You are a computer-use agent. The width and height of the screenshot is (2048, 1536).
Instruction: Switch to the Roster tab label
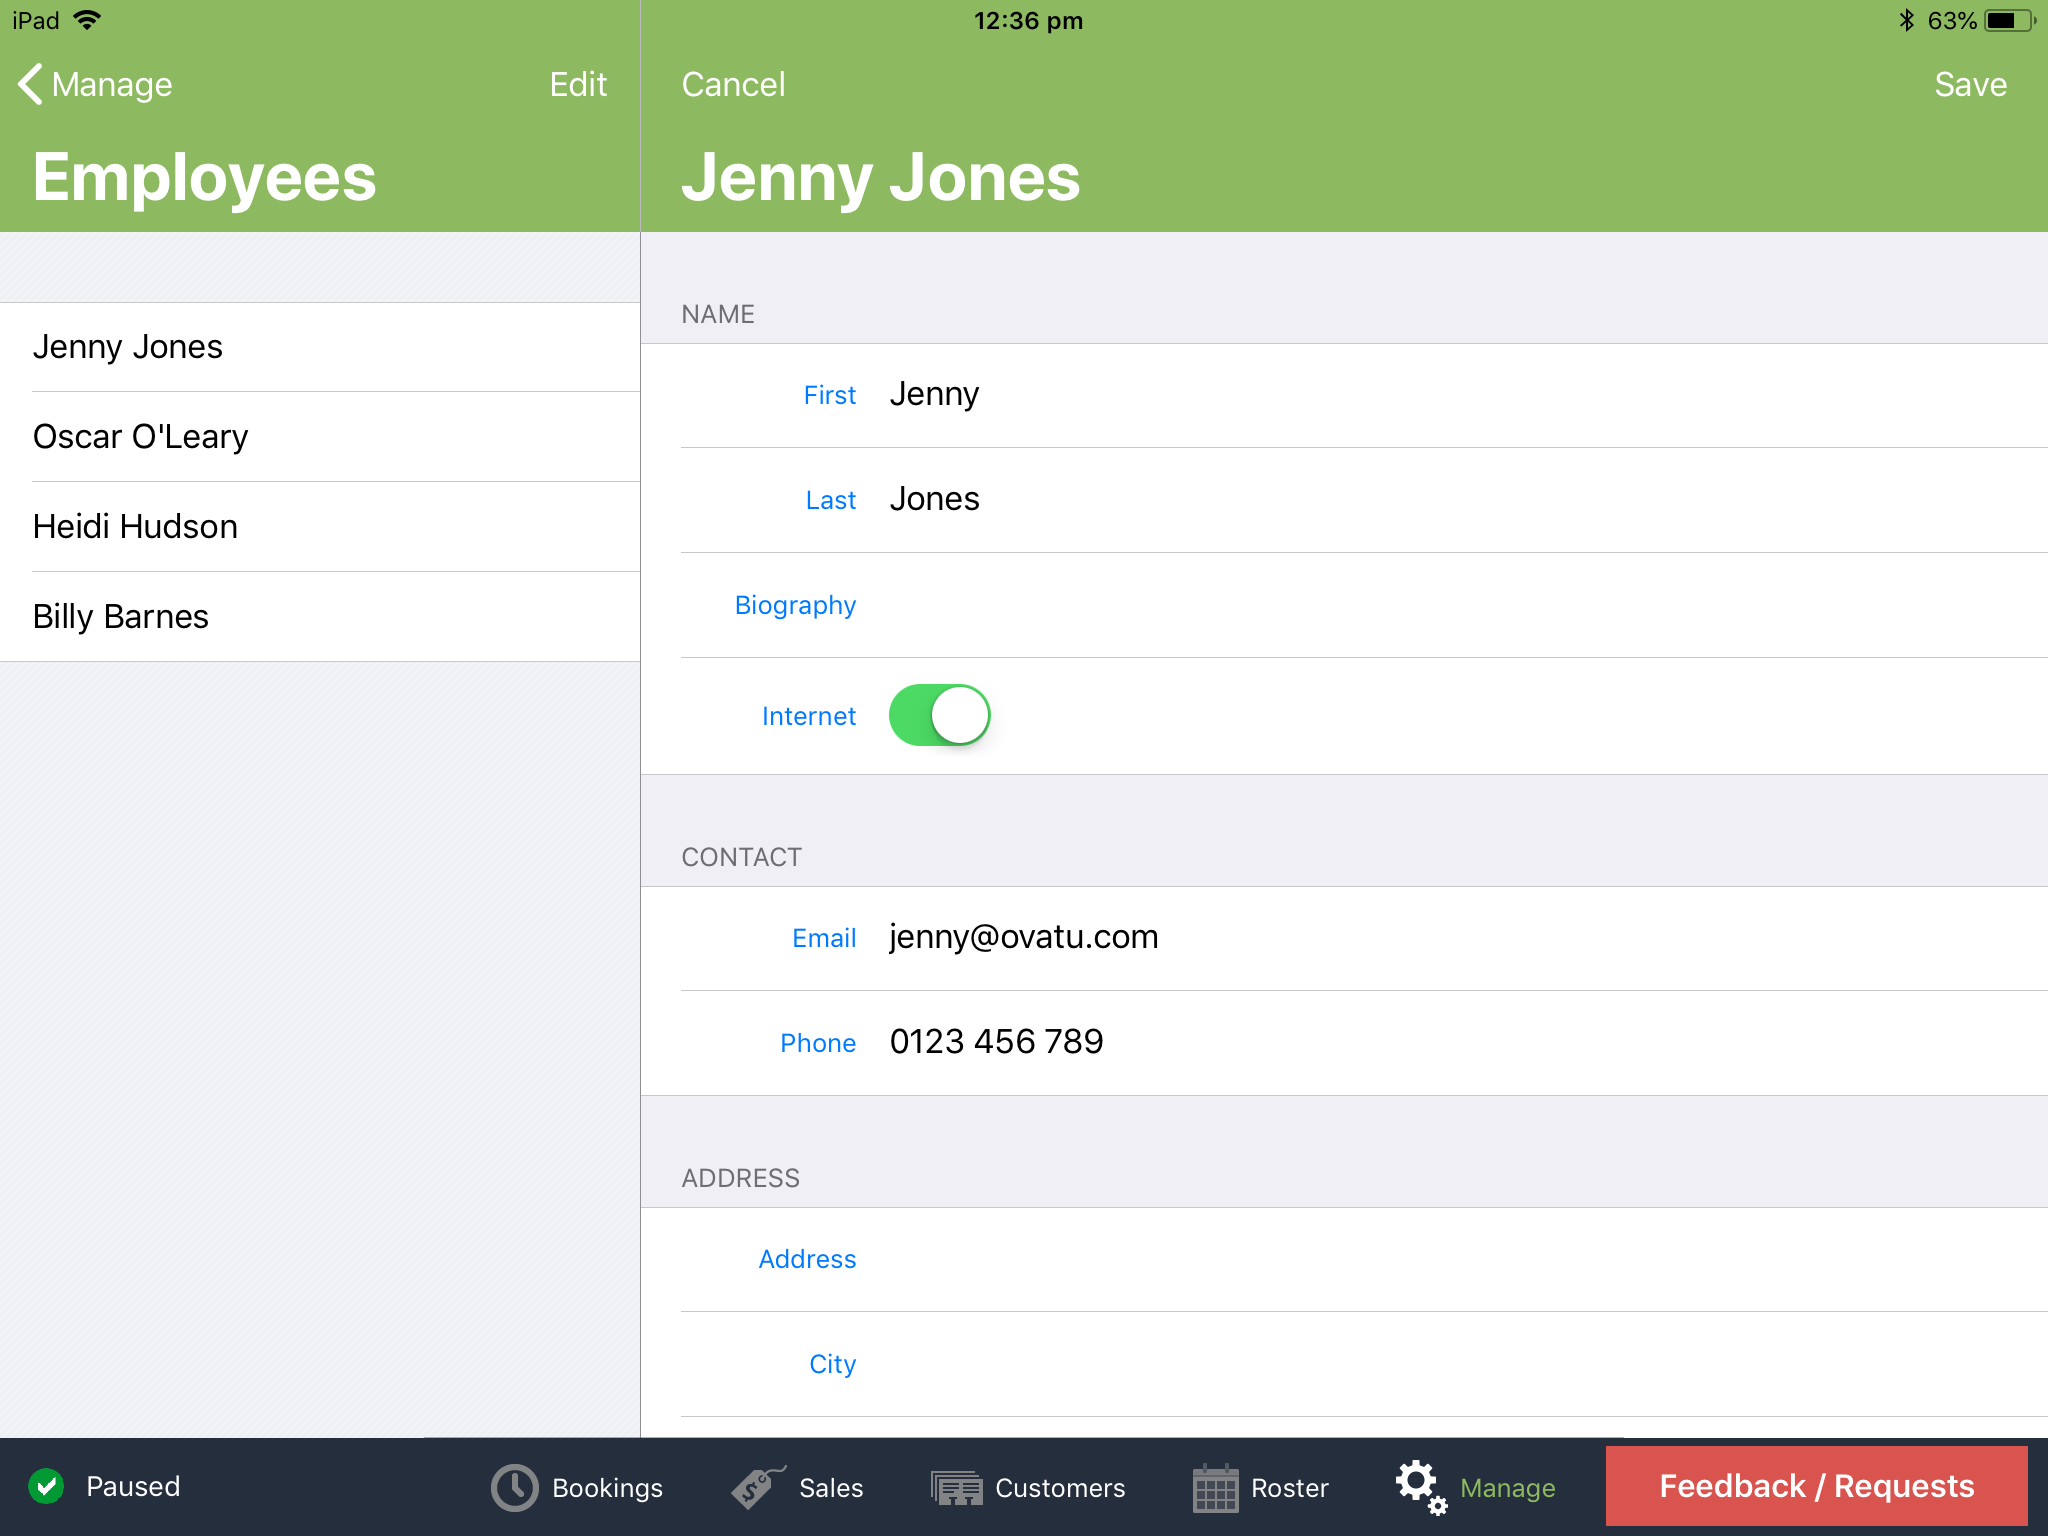1289,1488
